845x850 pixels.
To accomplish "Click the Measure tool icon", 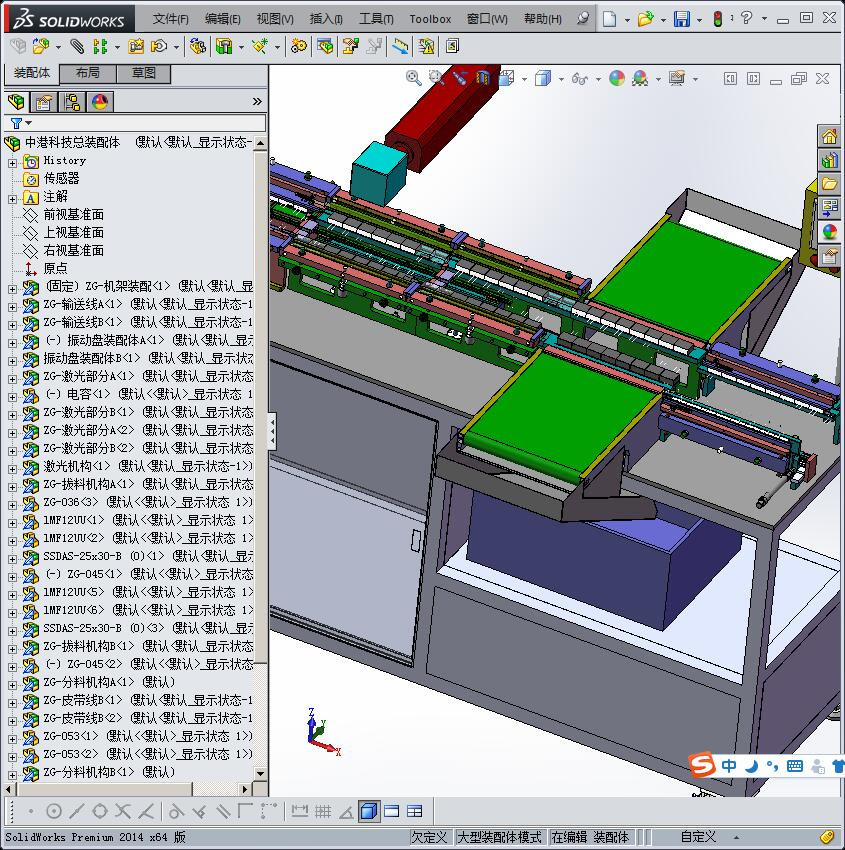I will click(x=400, y=47).
